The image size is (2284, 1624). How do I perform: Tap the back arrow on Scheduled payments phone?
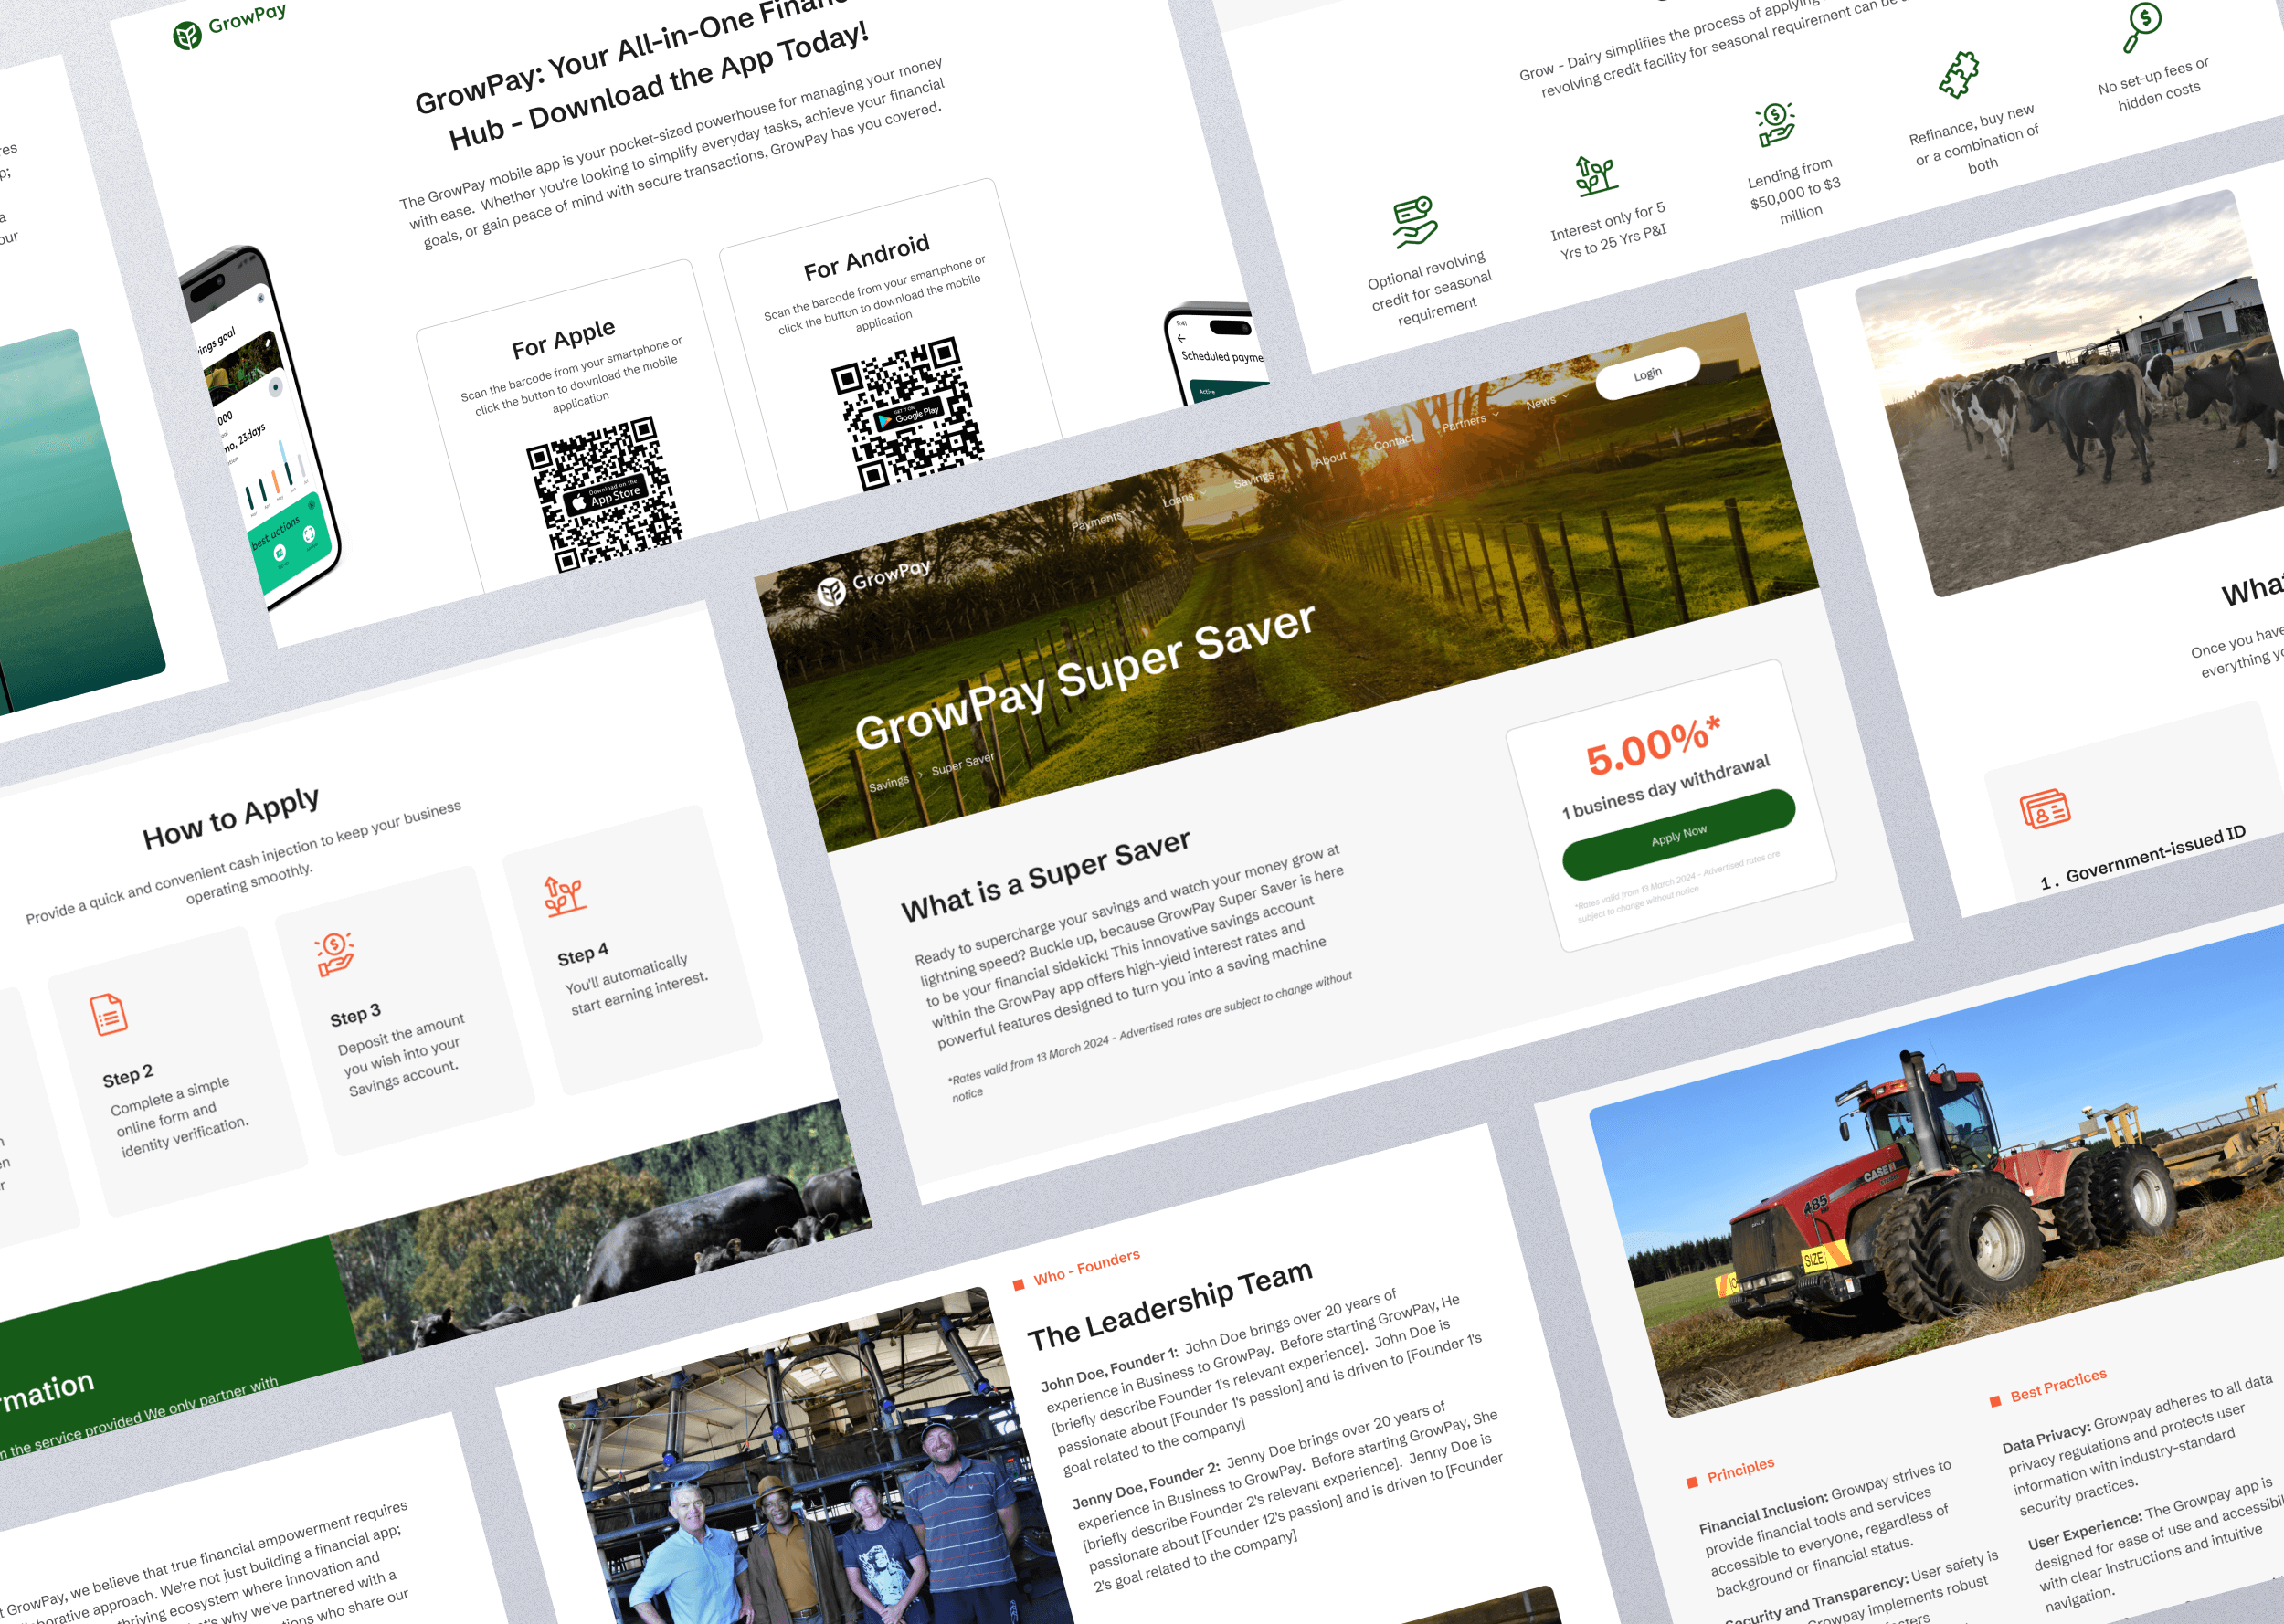[1181, 338]
